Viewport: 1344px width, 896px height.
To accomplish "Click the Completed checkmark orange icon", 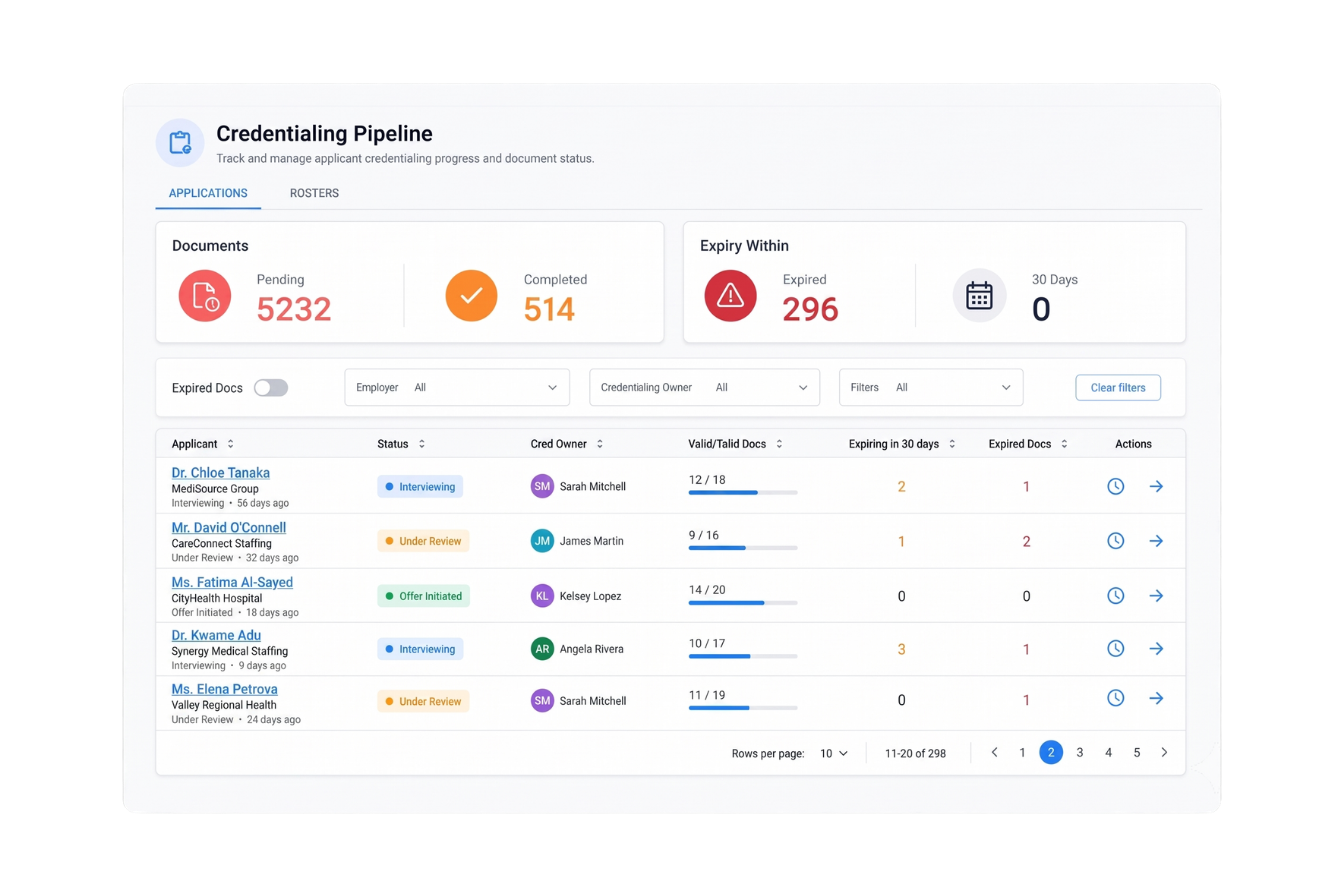I will tap(471, 296).
